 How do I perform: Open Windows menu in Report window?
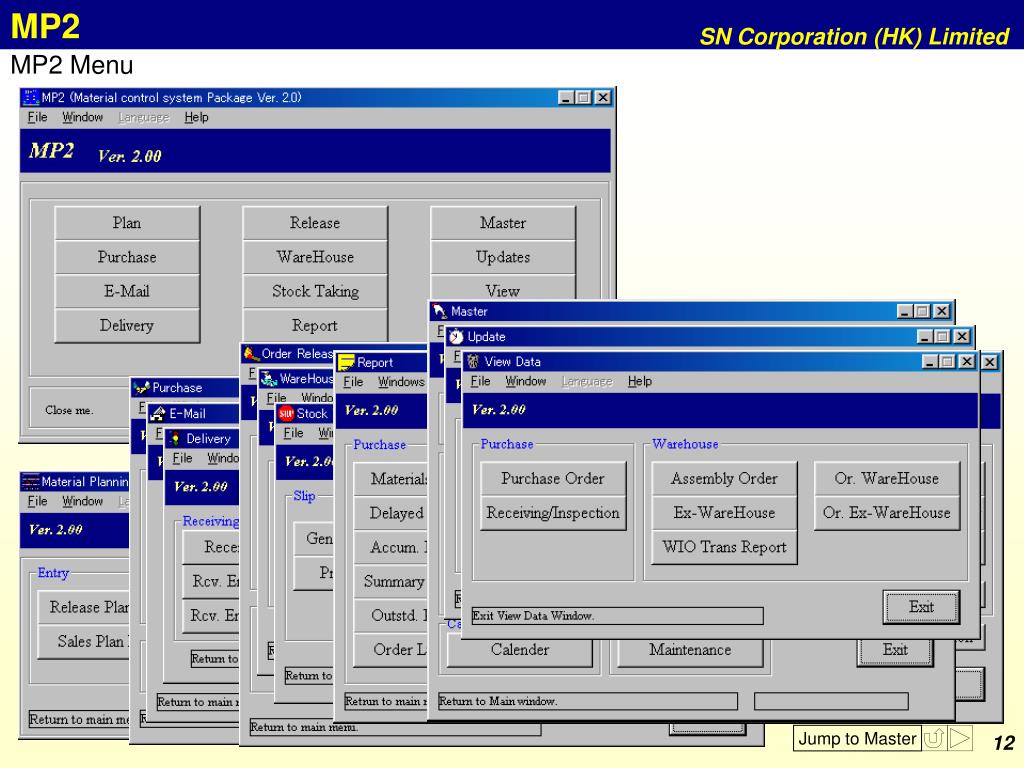[401, 382]
